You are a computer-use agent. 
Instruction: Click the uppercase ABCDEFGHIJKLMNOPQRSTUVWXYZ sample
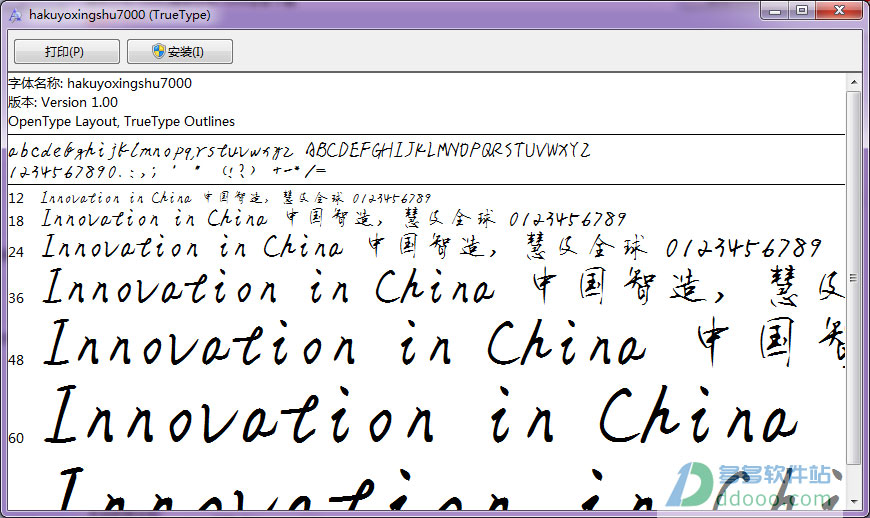[448, 150]
